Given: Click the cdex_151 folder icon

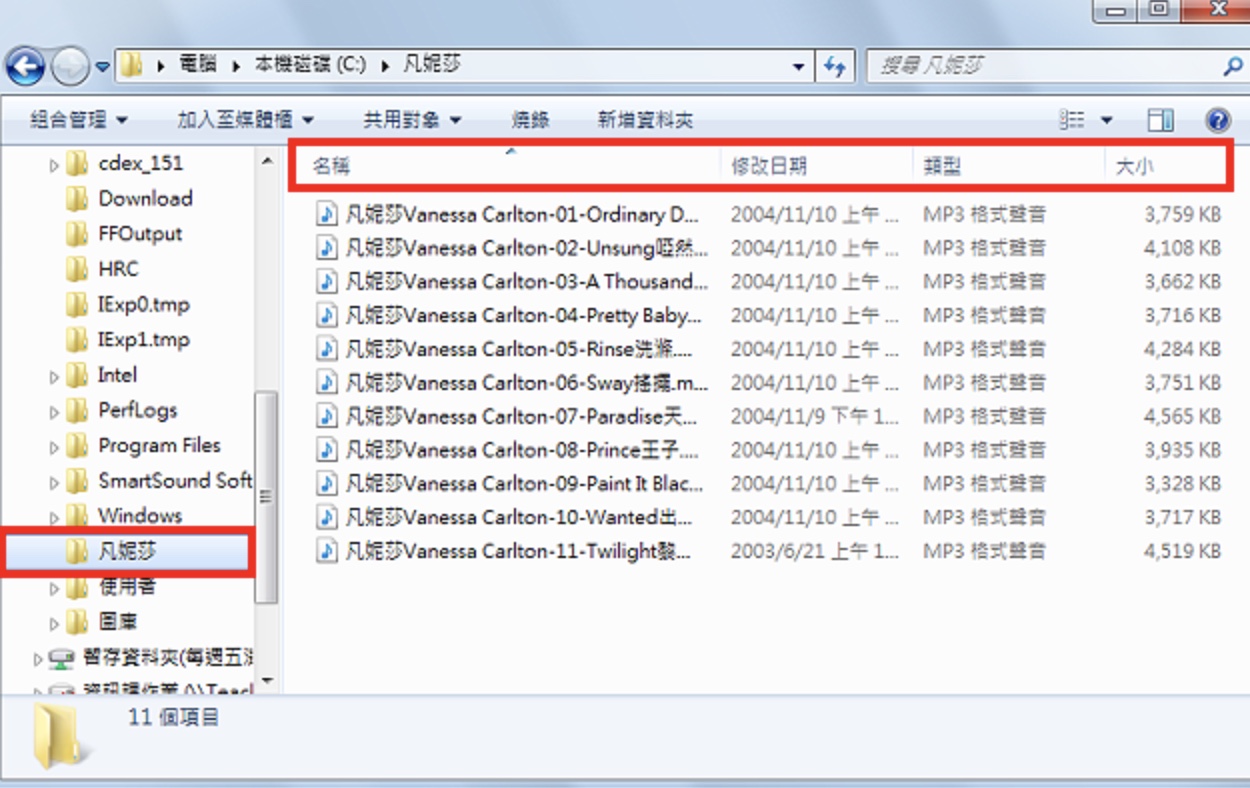Looking at the screenshot, I should pos(77,163).
